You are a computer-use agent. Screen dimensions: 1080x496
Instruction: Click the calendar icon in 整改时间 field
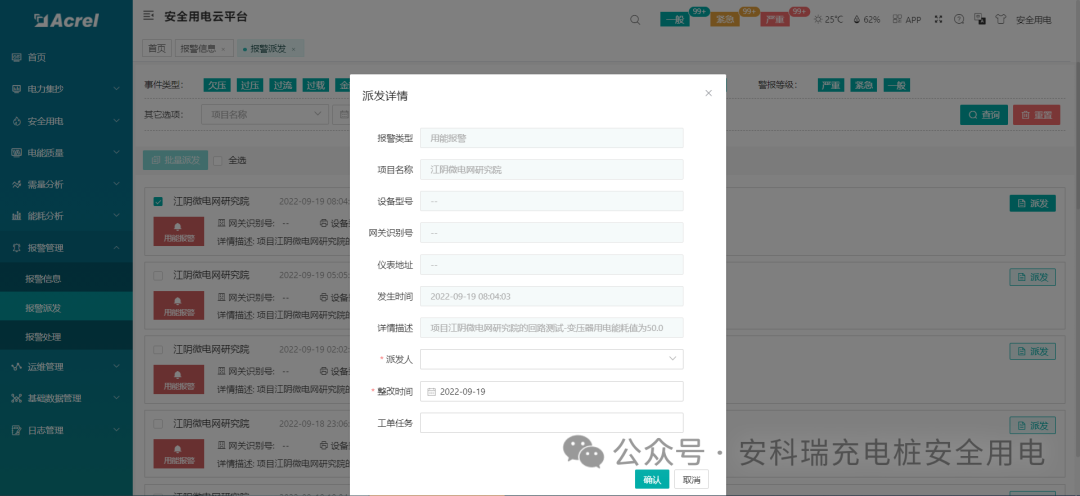[432, 391]
